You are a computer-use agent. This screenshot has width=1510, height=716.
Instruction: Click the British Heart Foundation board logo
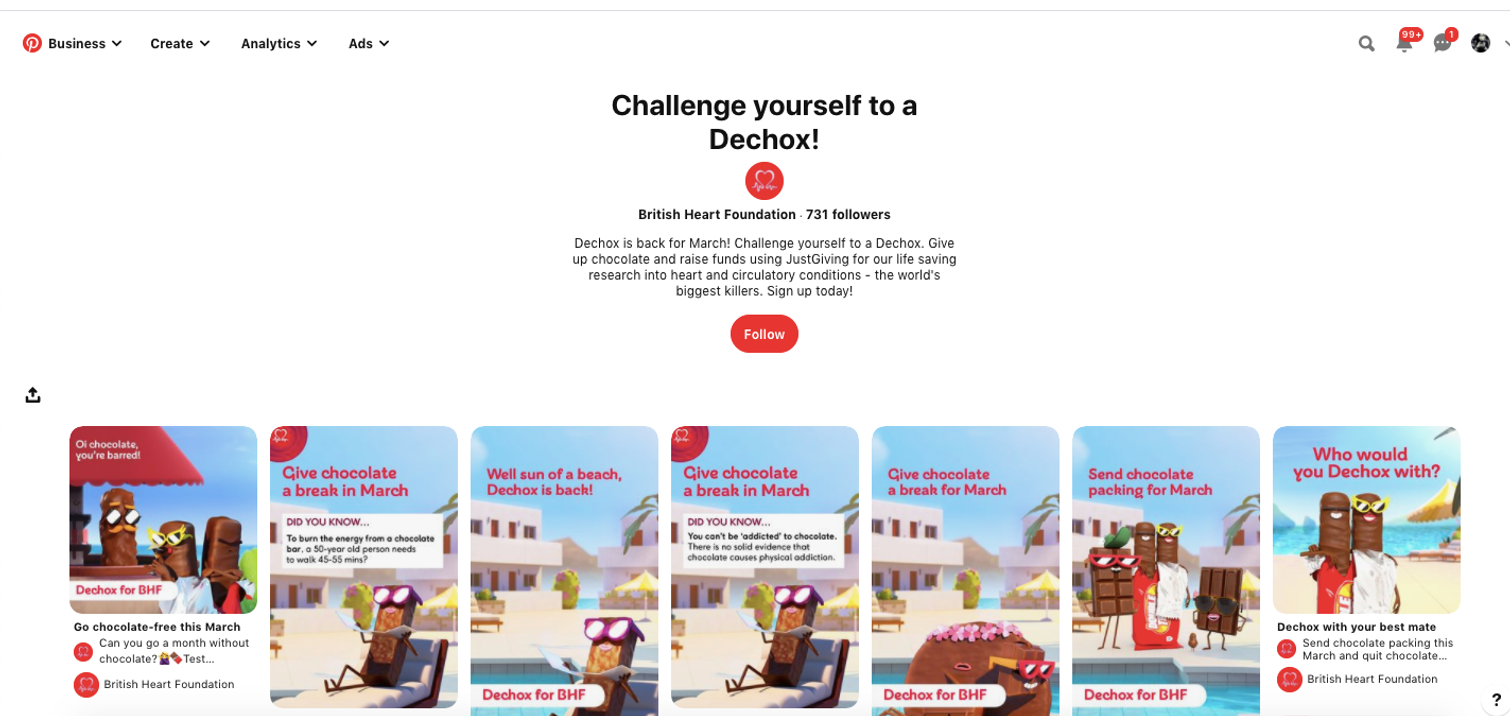764,181
